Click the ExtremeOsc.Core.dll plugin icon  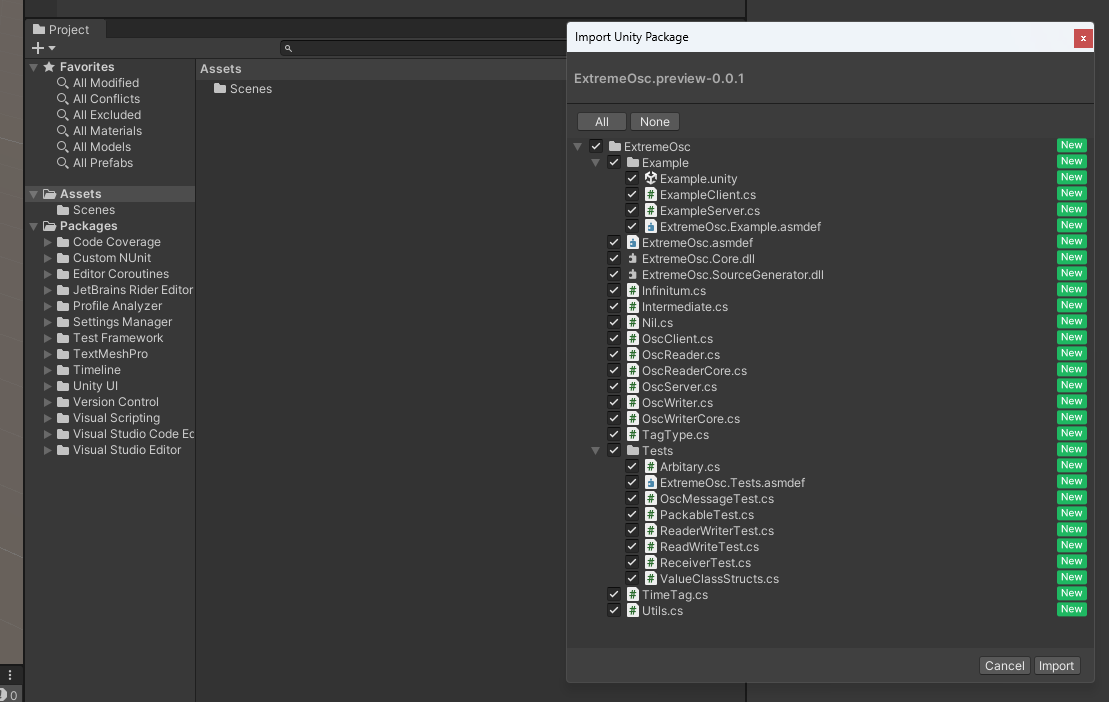pos(632,259)
